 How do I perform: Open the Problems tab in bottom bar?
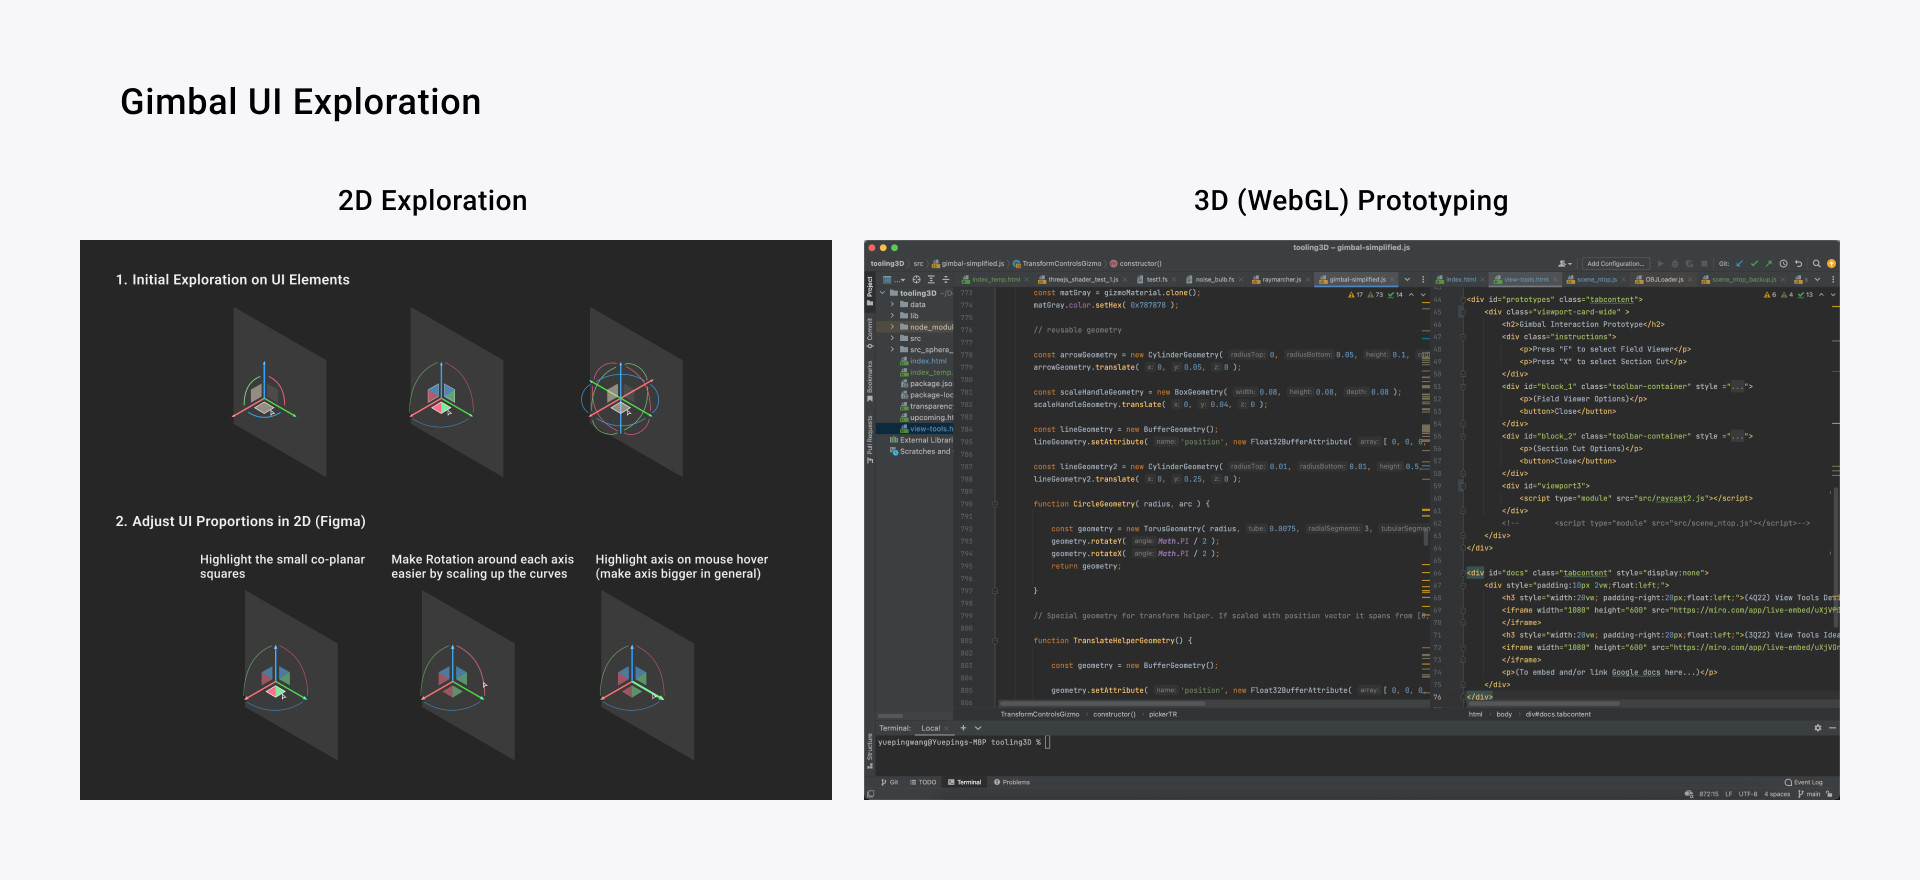pyautogui.click(x=1012, y=782)
